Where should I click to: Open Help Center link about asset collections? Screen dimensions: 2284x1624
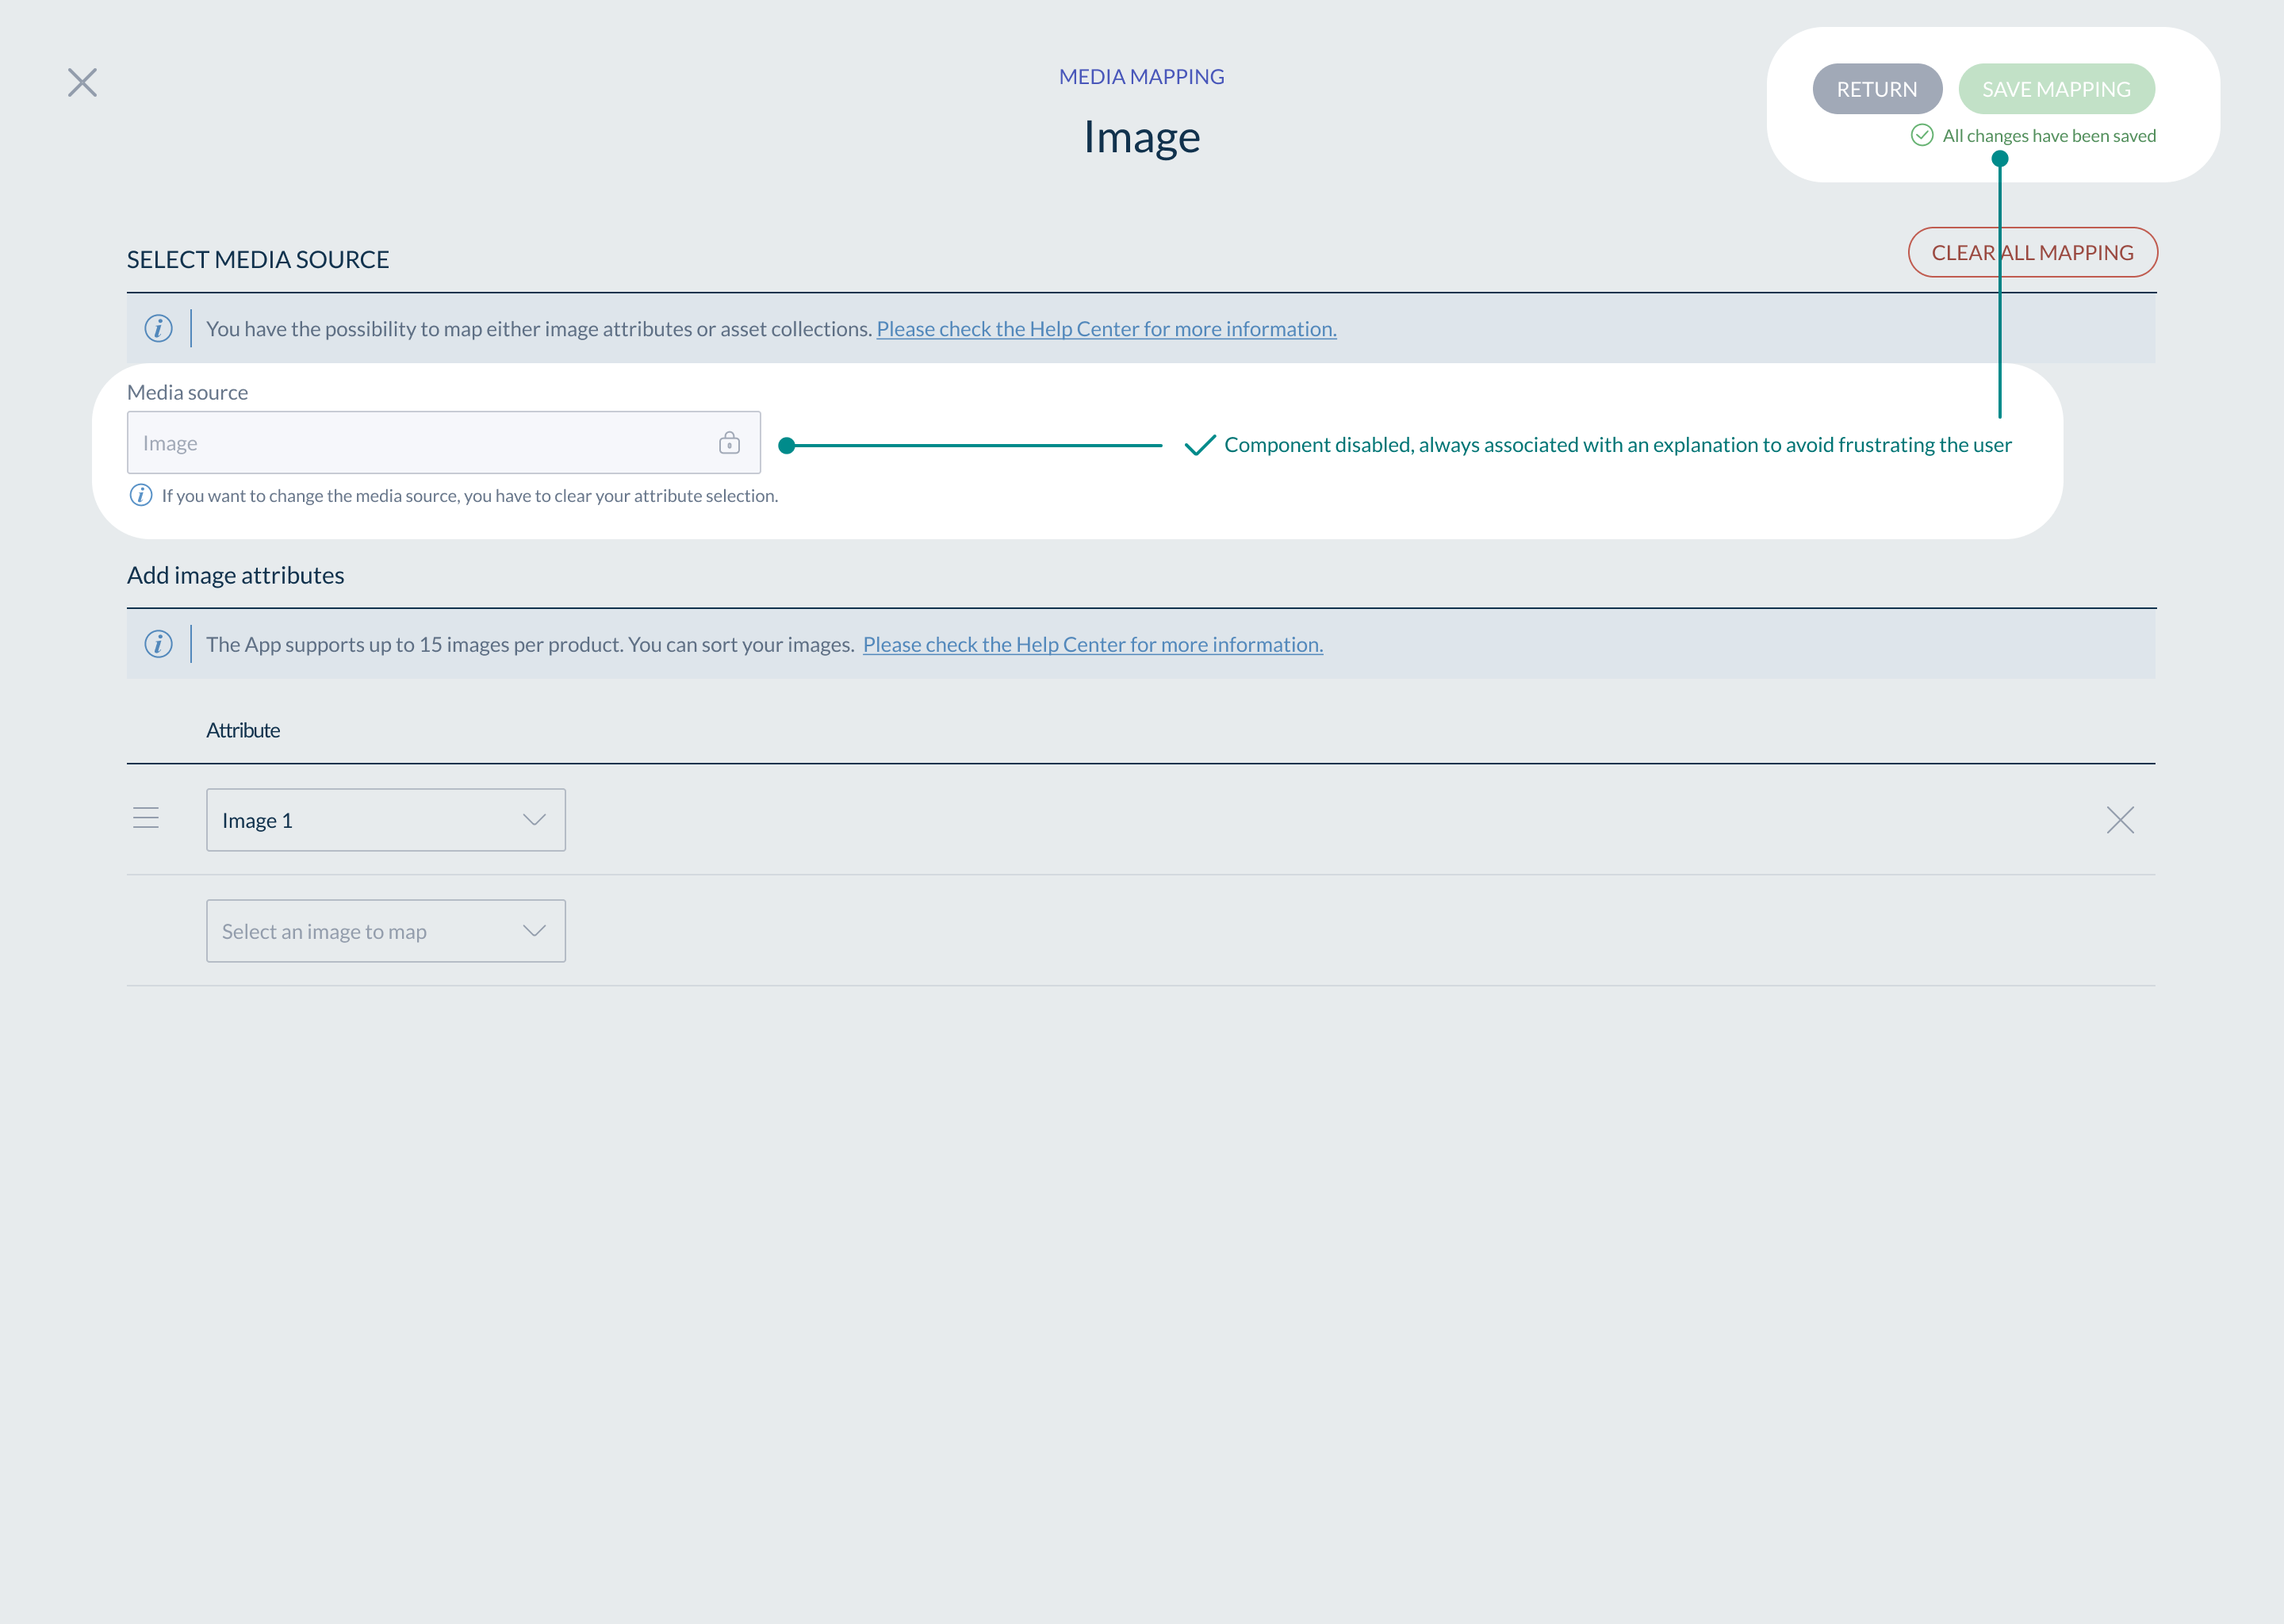pyautogui.click(x=1105, y=329)
